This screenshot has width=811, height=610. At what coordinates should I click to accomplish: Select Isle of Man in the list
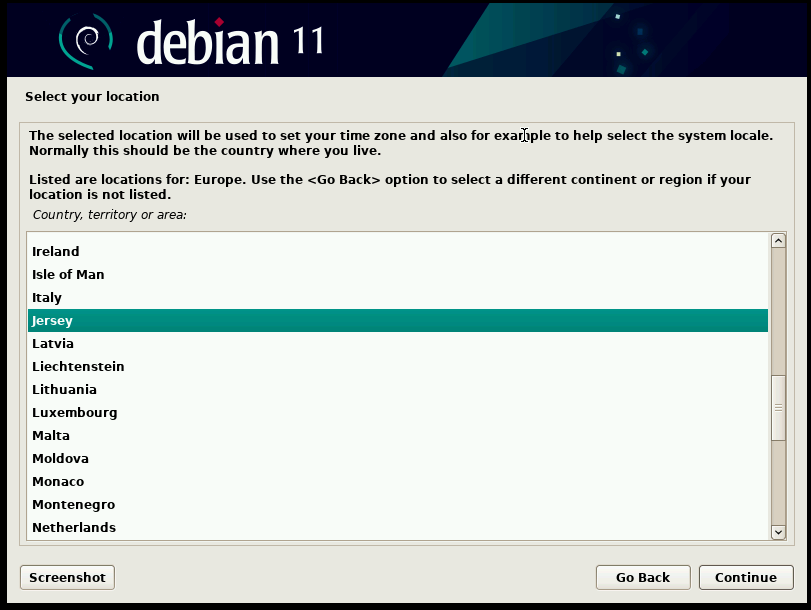(397, 274)
